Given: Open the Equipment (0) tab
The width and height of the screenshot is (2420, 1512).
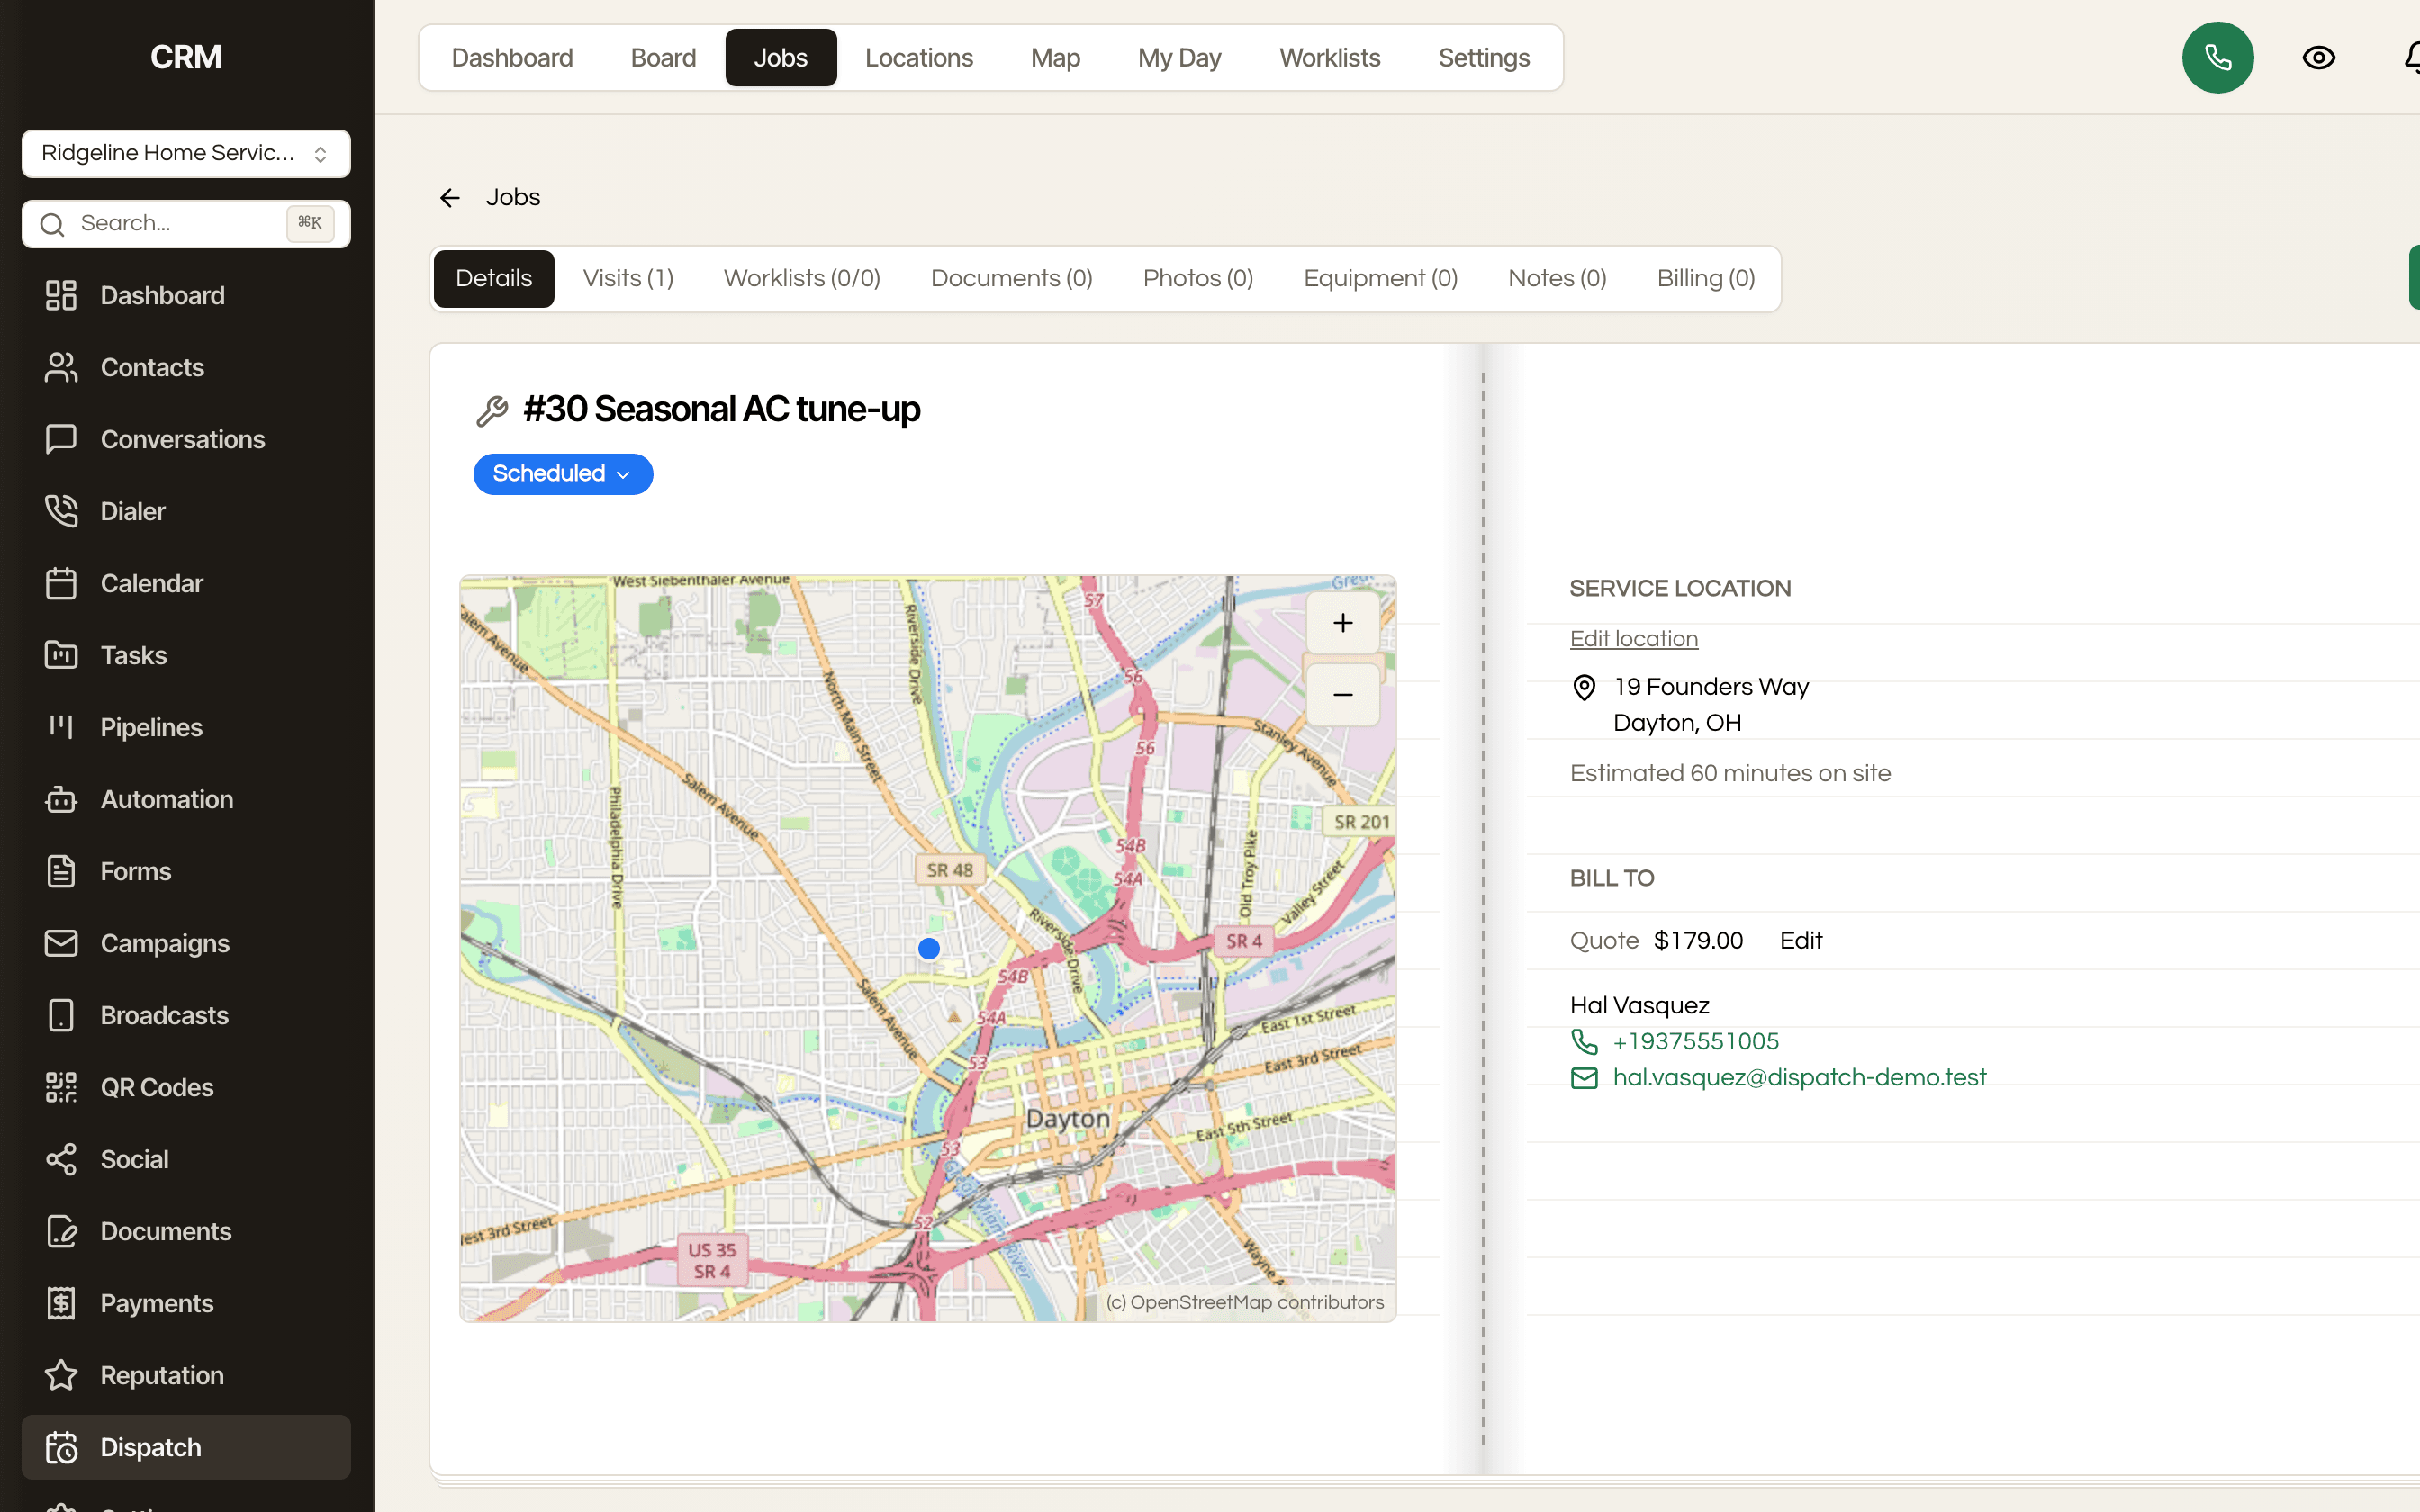Looking at the screenshot, I should (x=1380, y=279).
